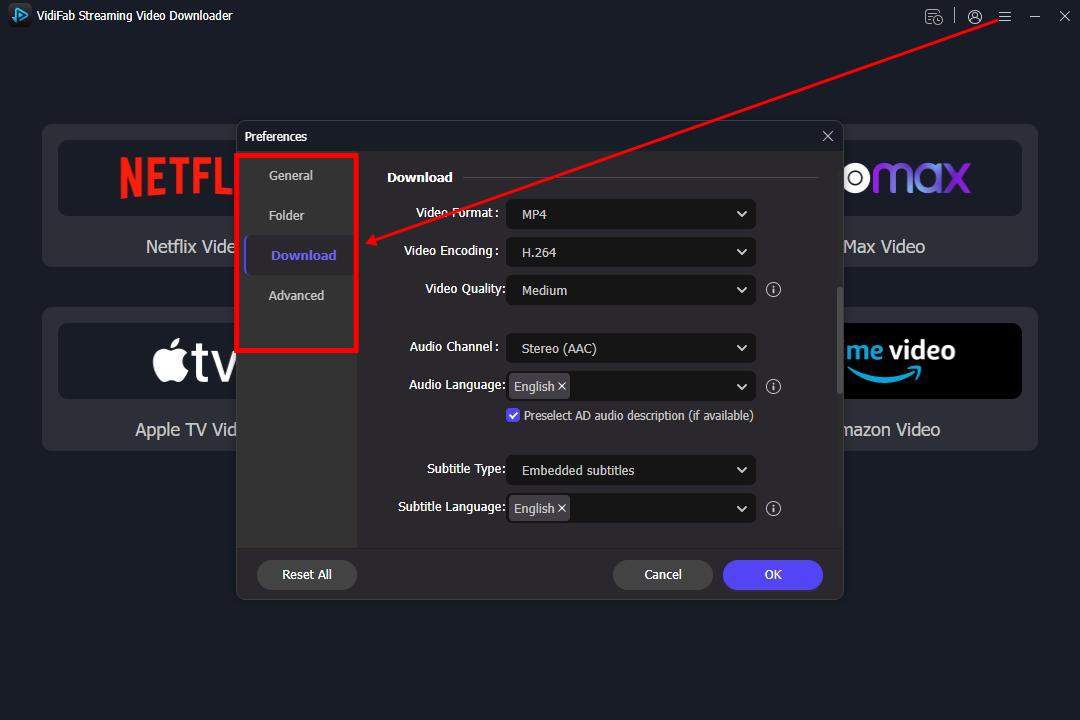This screenshot has height=720, width=1080.
Task: Expand the Subtitle Language dropdown arrow
Action: pyautogui.click(x=742, y=508)
